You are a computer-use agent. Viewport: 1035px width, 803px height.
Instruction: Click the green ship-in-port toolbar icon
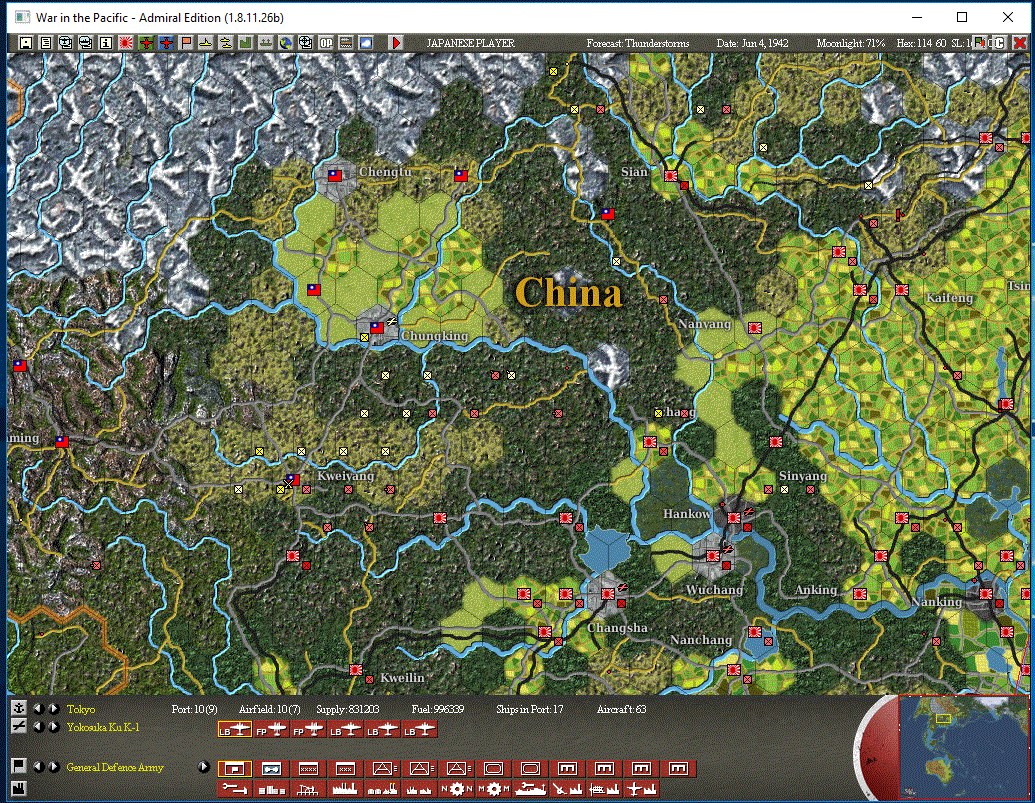[x=265, y=43]
